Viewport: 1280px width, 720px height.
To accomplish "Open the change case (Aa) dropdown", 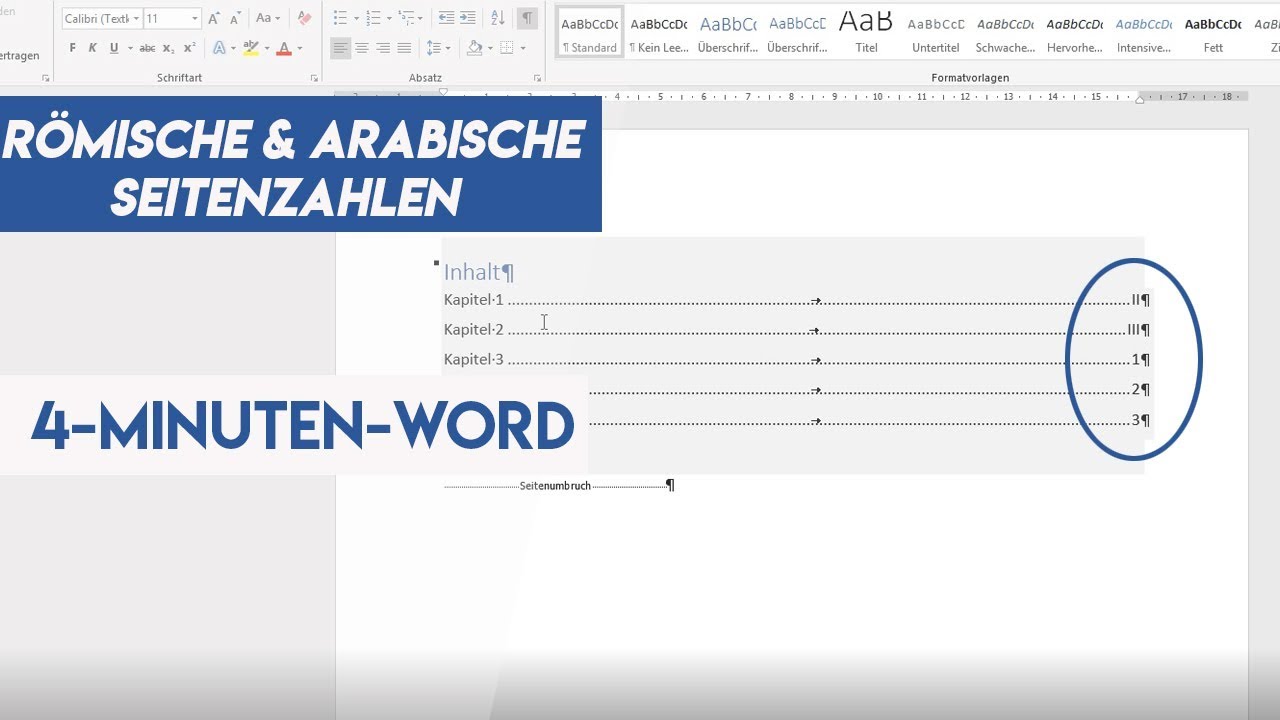I will (x=267, y=18).
